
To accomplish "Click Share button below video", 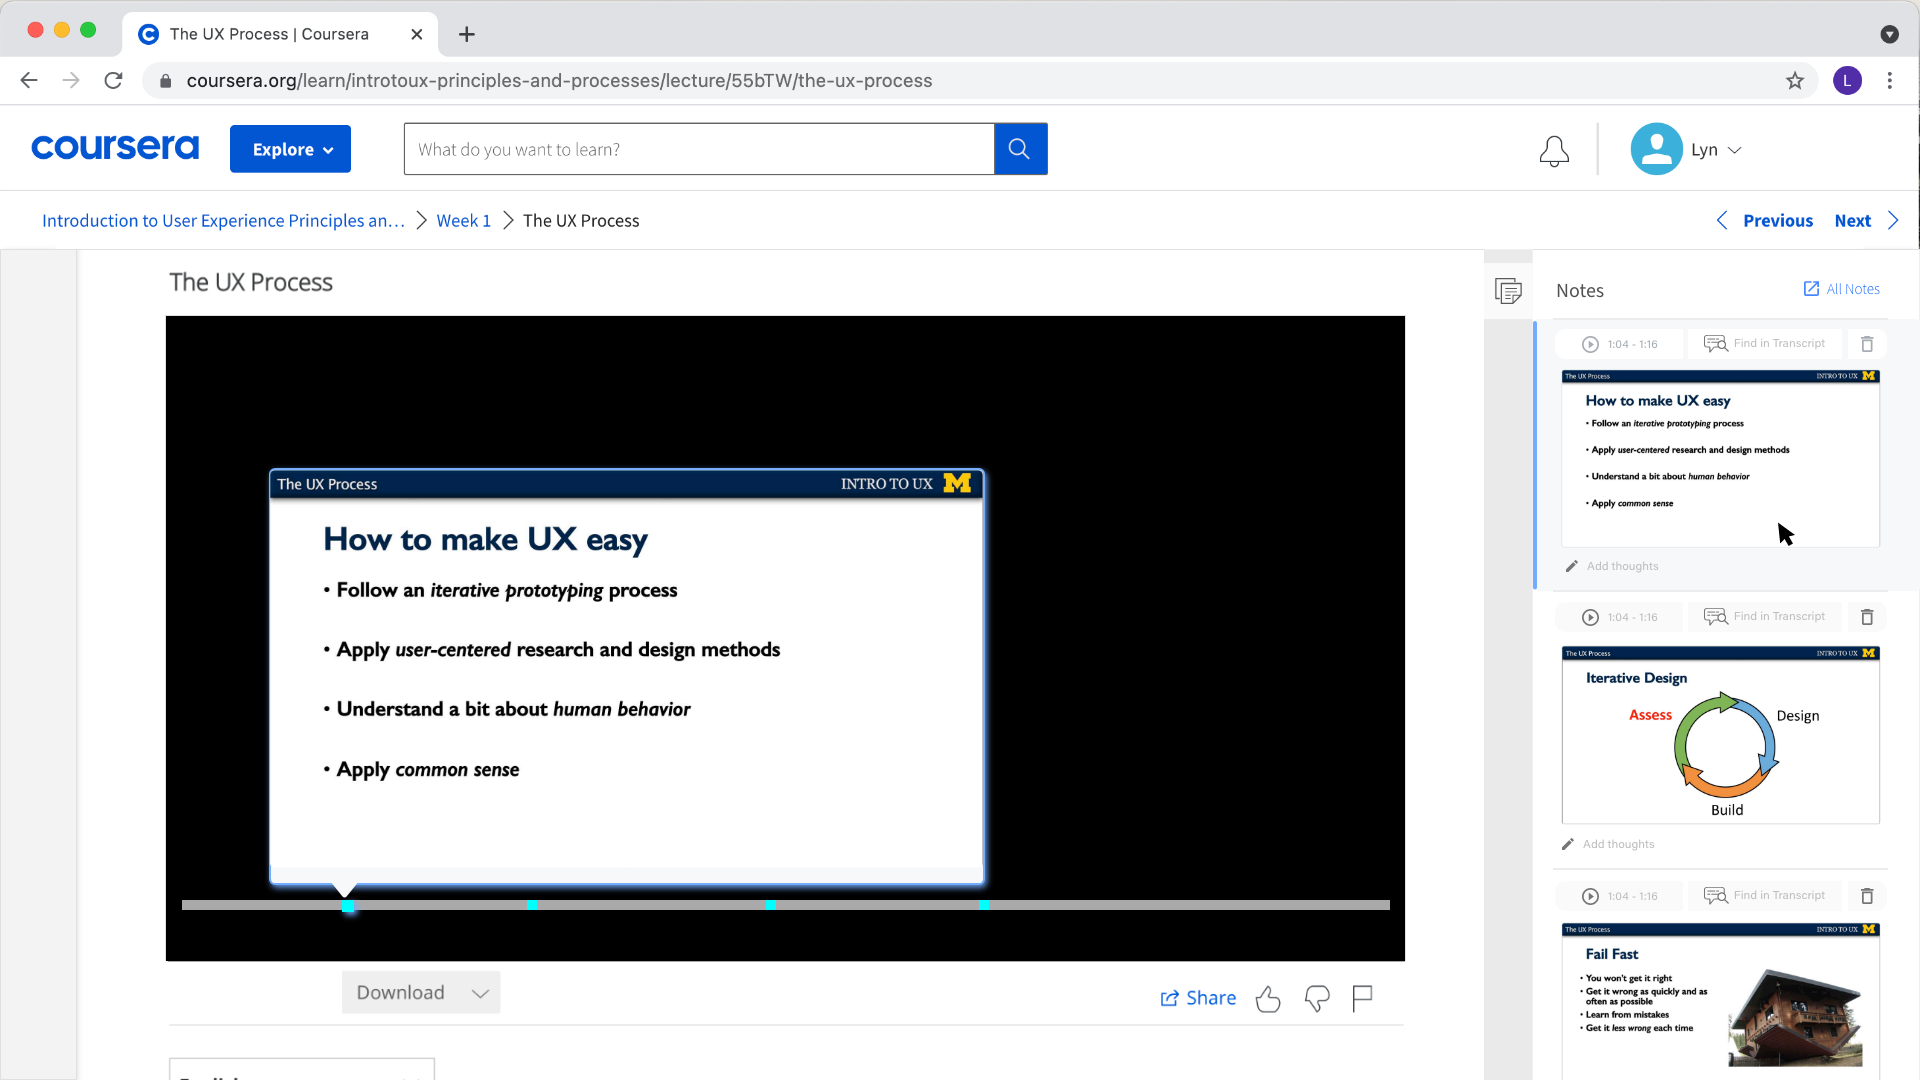I will click(x=1198, y=998).
